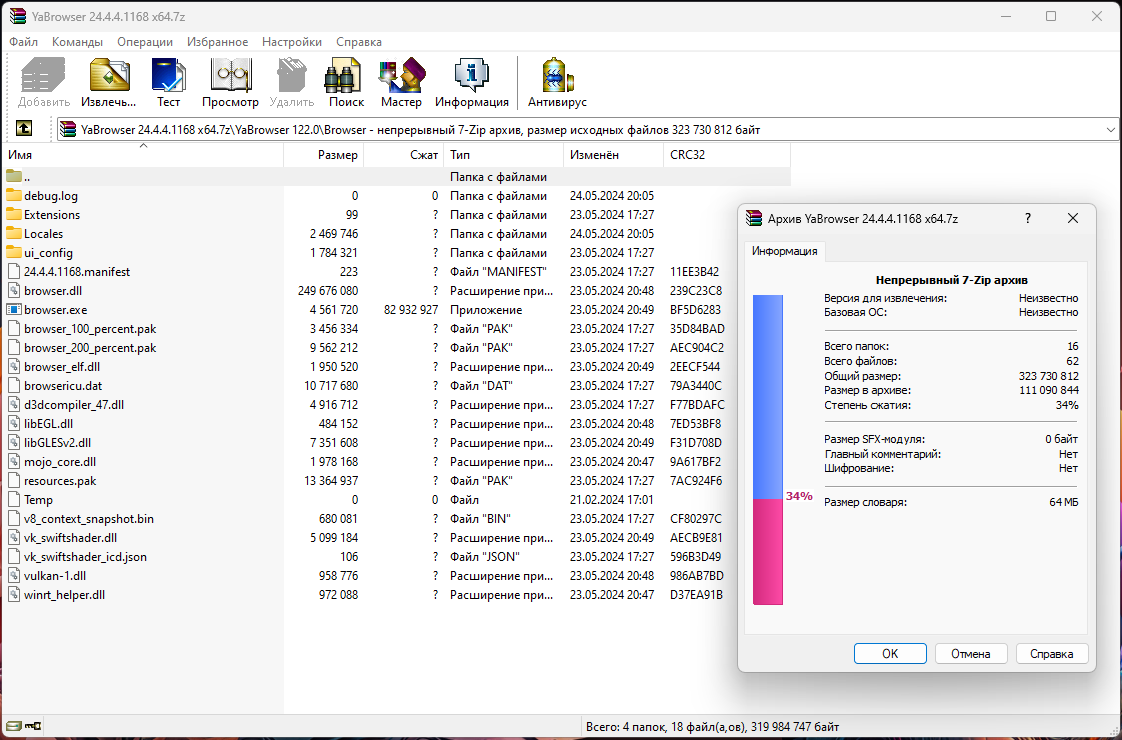Click the resources.pak file icon
Image resolution: width=1122 pixels, height=740 pixels.
(x=14, y=481)
